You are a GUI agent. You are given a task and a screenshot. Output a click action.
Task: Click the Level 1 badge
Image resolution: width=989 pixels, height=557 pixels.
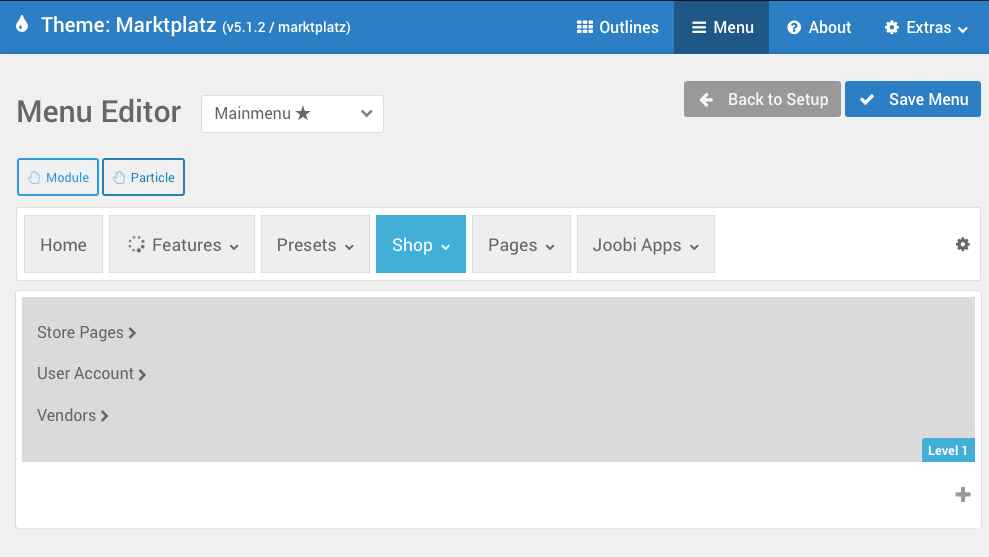pyautogui.click(x=948, y=450)
